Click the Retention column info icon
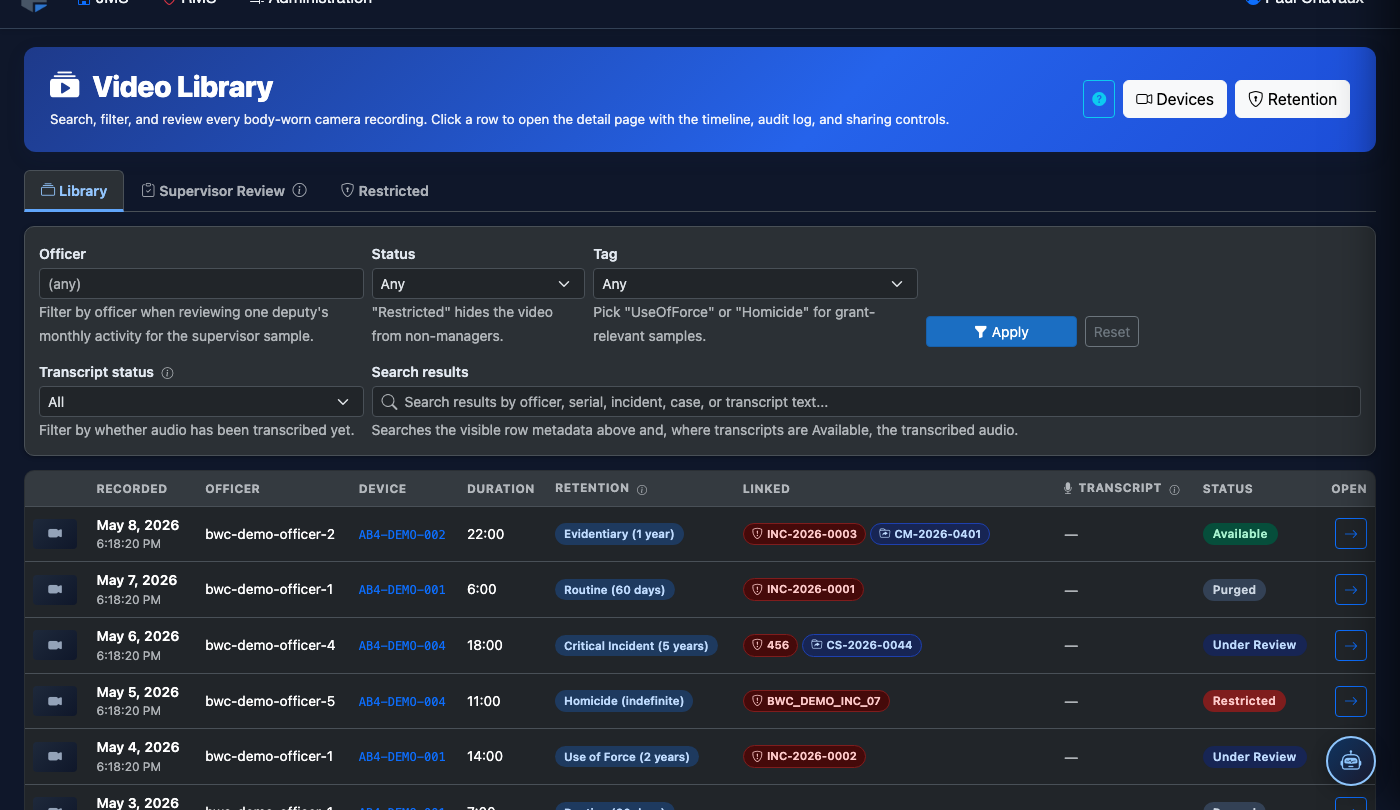Image resolution: width=1400 pixels, height=810 pixels. [642, 490]
